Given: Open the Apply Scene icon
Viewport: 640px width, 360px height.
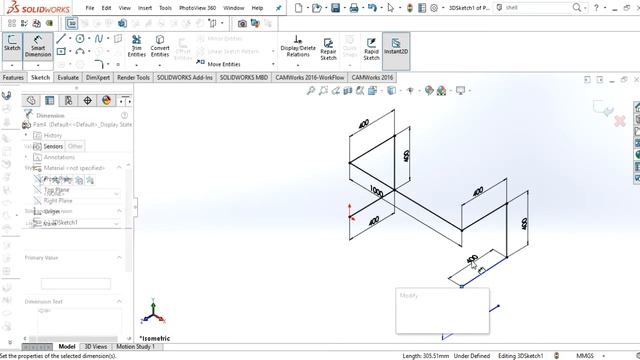Looking at the screenshot, I should click(x=441, y=91).
